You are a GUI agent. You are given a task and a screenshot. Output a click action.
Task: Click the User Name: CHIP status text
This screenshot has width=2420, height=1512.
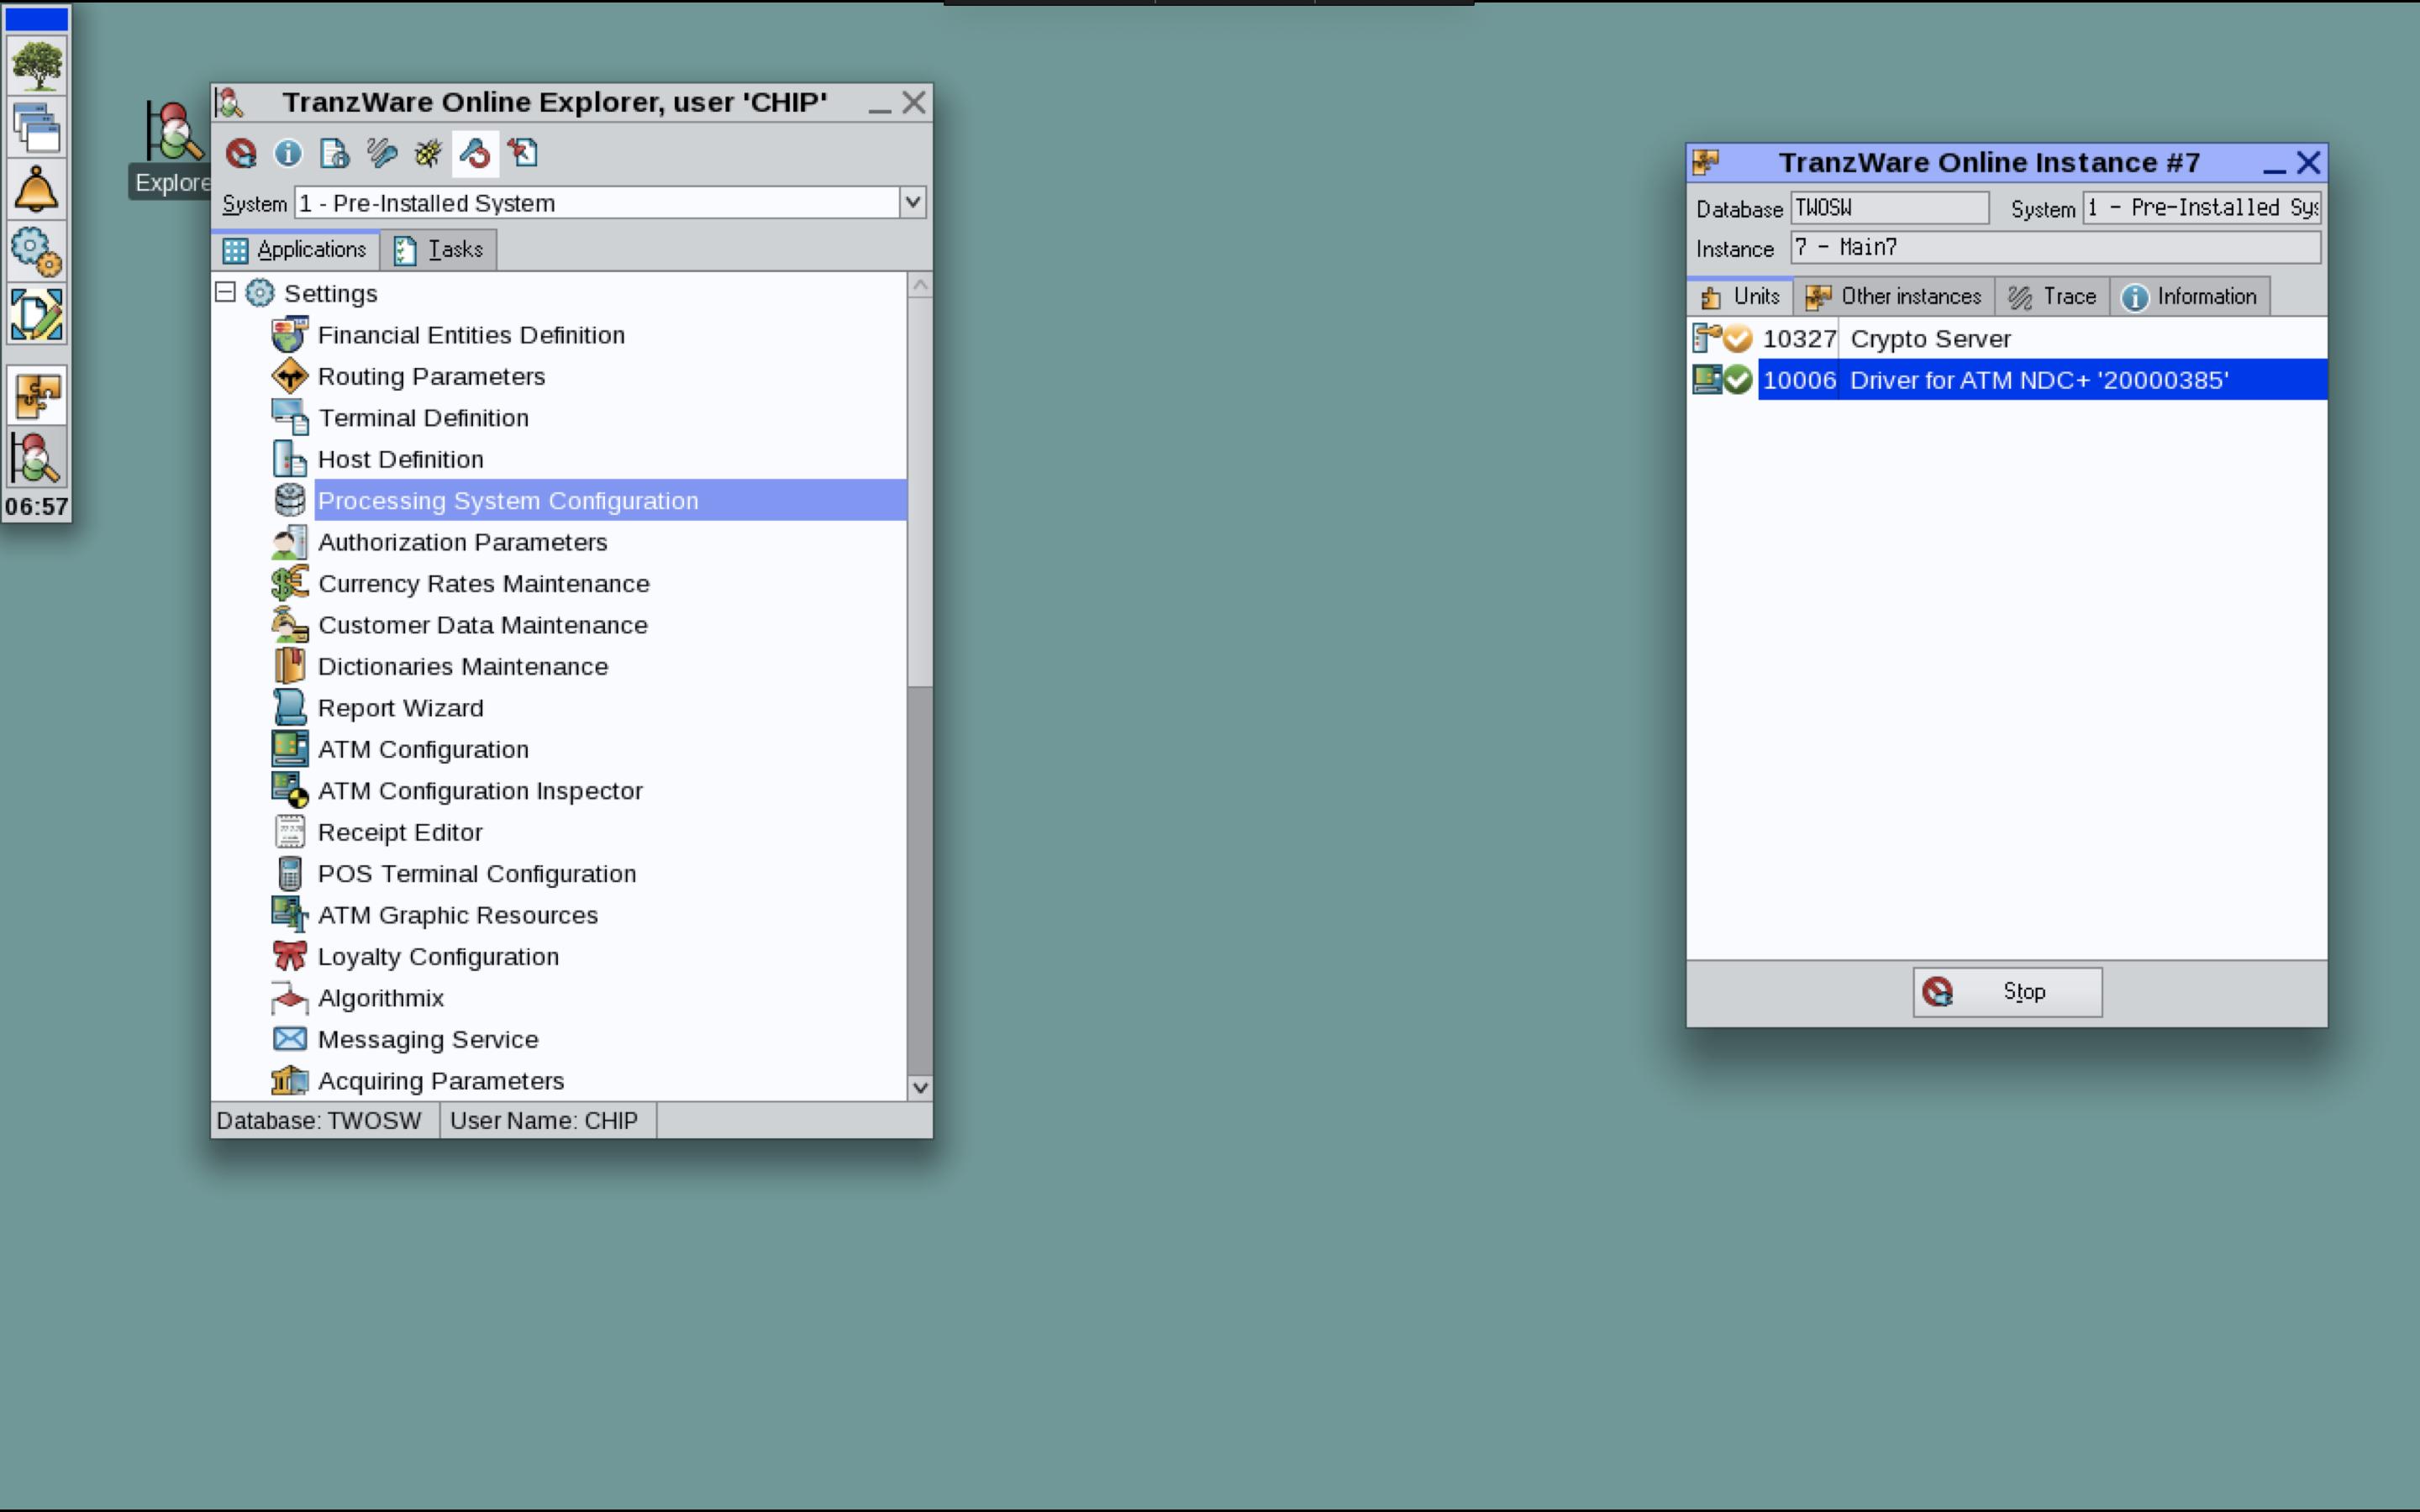click(x=544, y=1121)
